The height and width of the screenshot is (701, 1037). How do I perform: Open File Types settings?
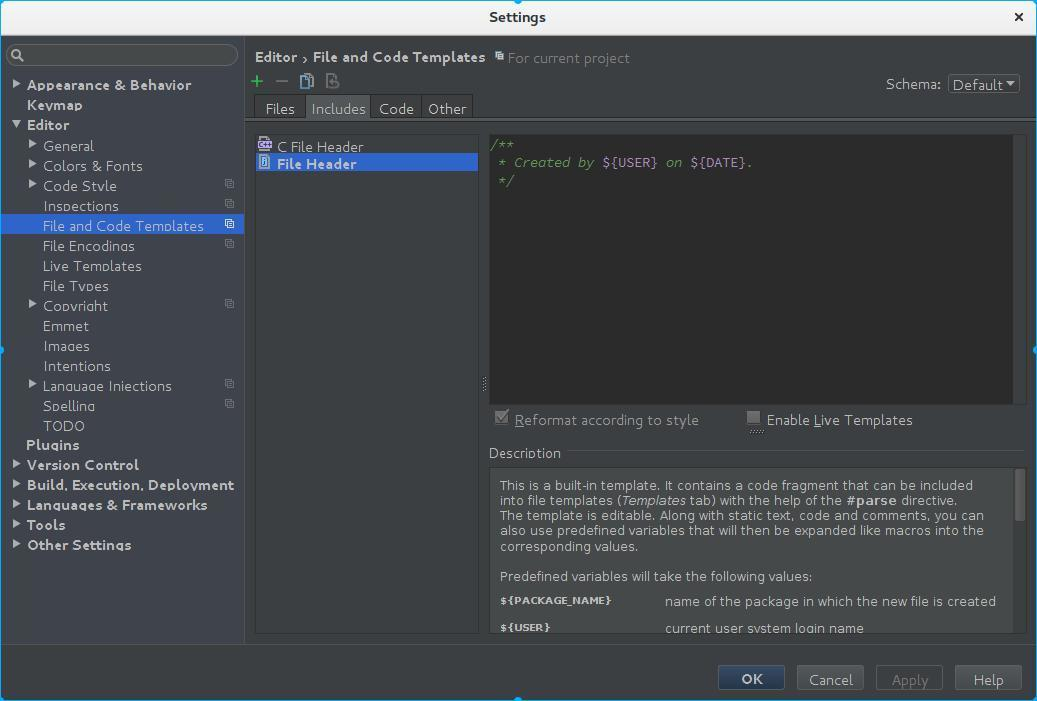click(x=75, y=286)
